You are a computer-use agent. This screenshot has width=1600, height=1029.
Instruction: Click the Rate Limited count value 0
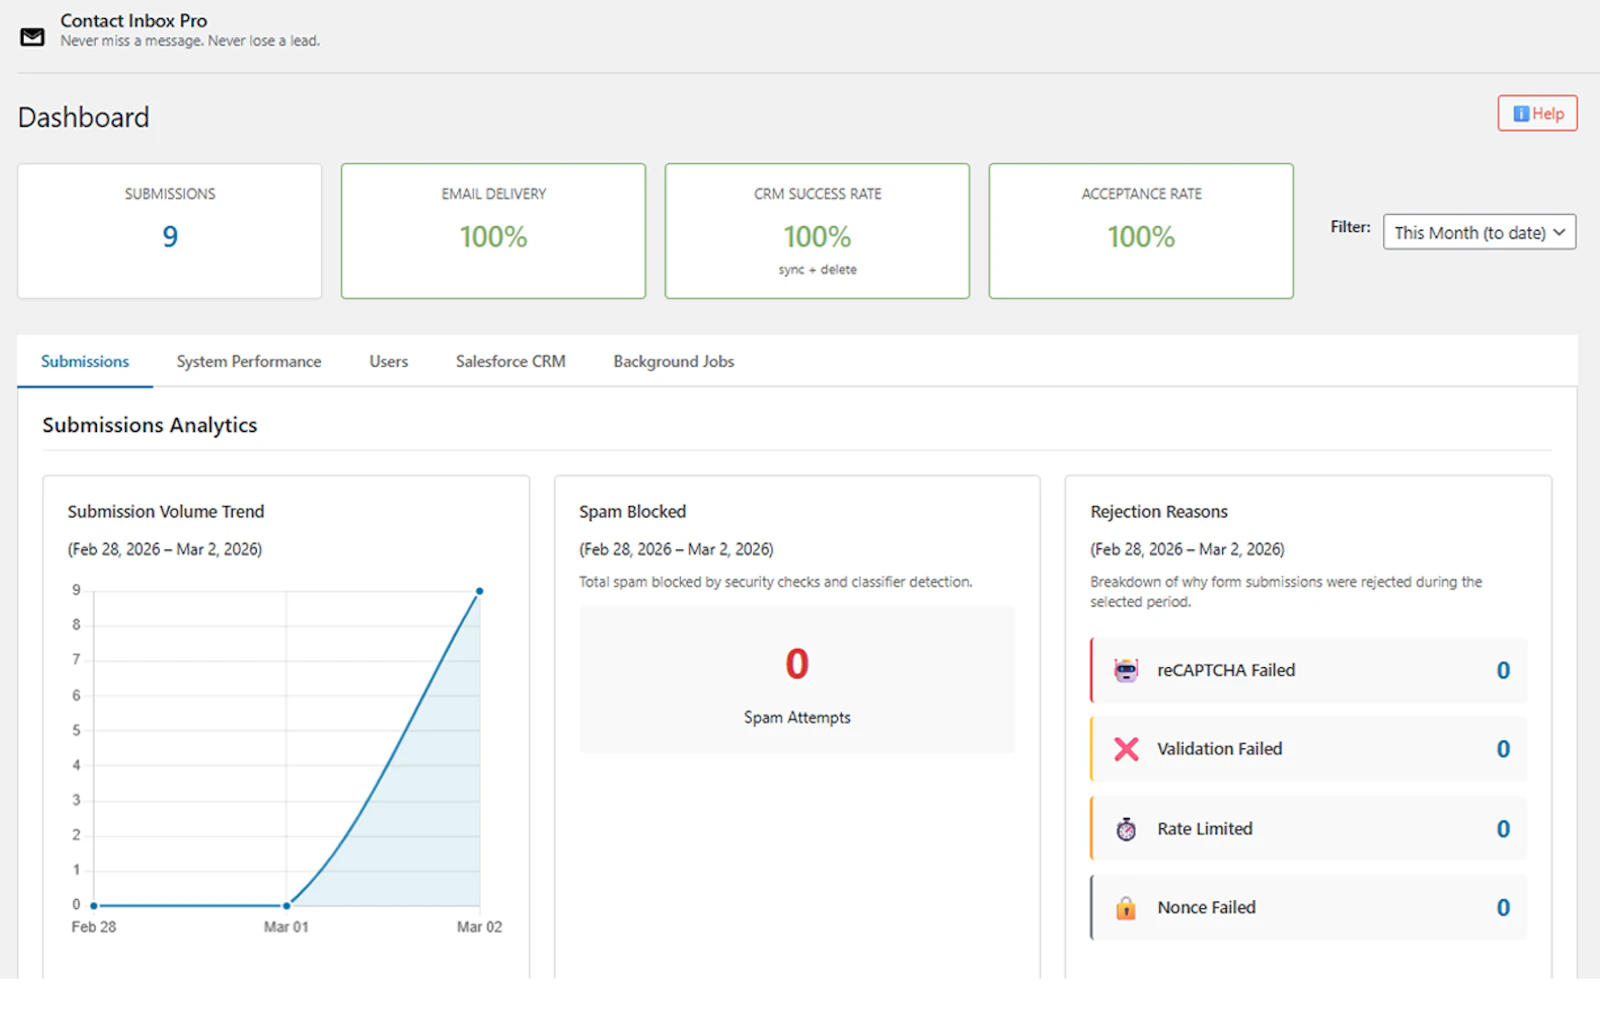[1503, 829]
